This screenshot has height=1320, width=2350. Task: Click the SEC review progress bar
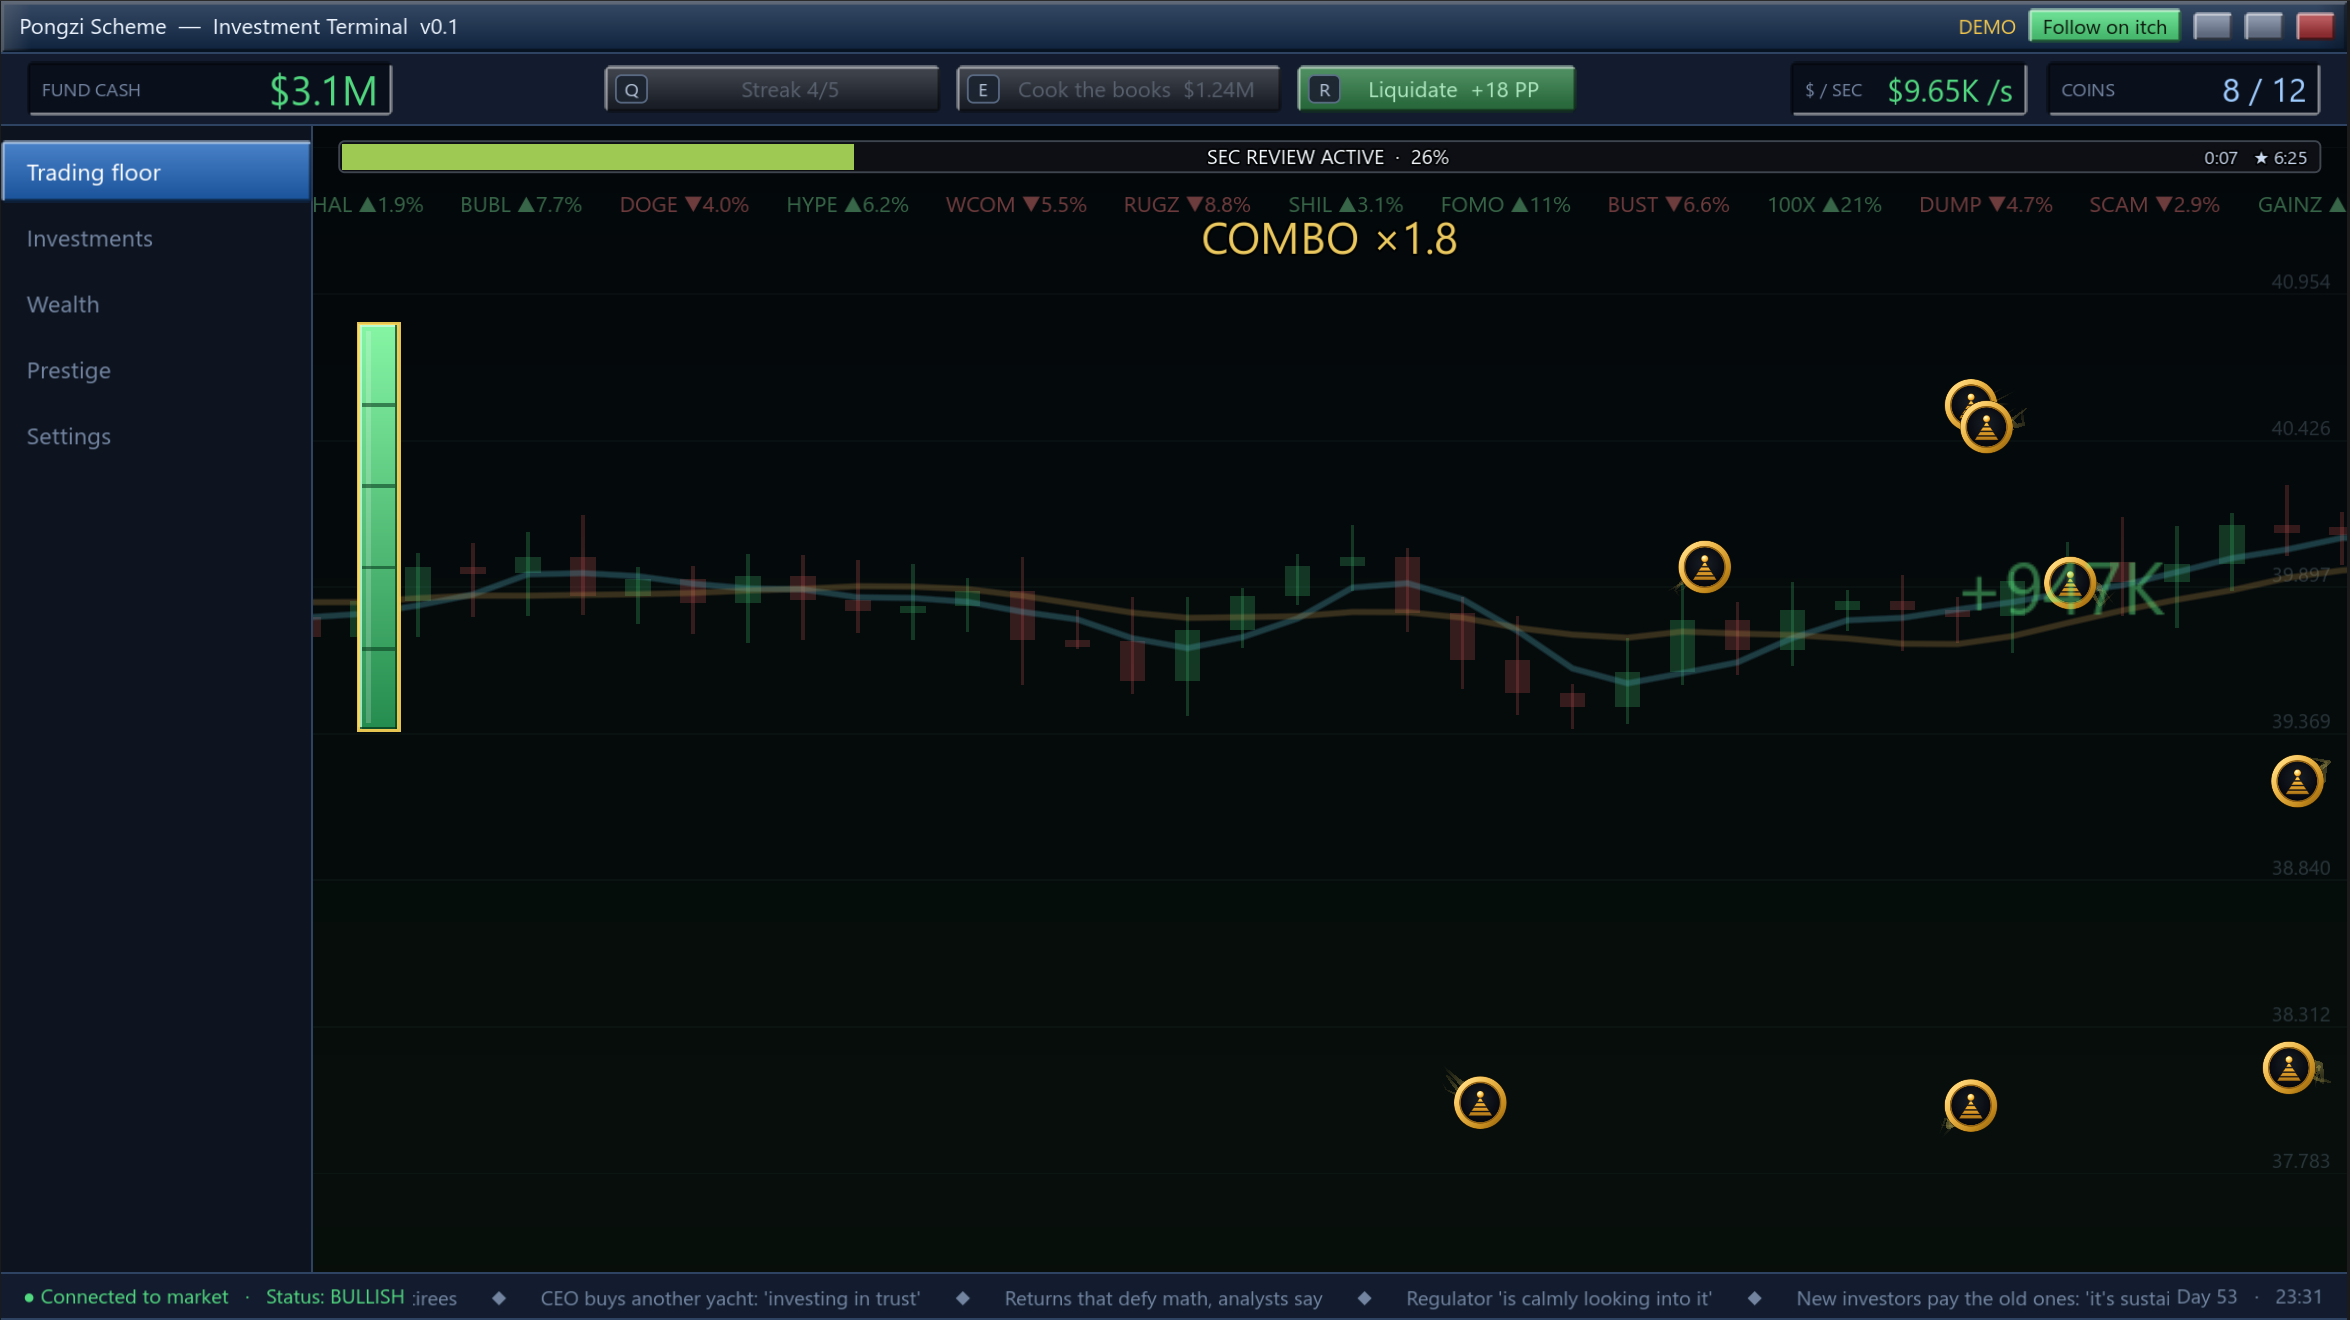coord(1329,157)
